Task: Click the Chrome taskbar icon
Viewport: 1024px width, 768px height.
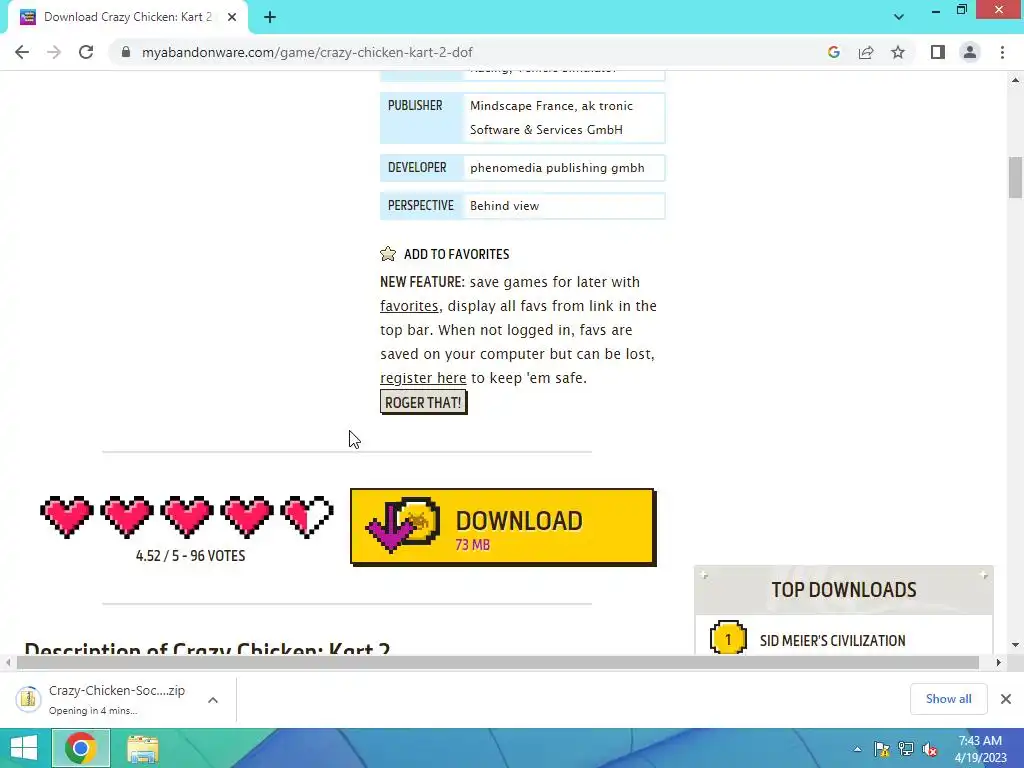Action: click(x=80, y=748)
